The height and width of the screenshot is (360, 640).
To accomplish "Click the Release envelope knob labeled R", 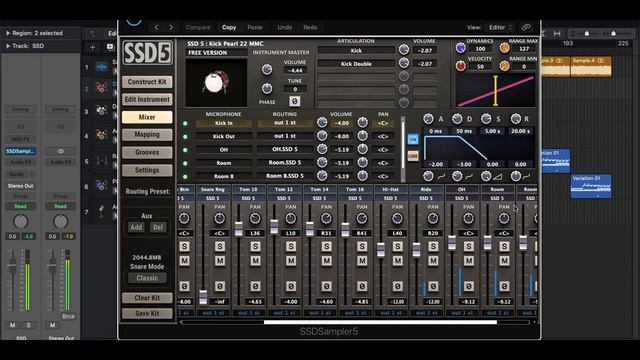I will (x=516, y=119).
